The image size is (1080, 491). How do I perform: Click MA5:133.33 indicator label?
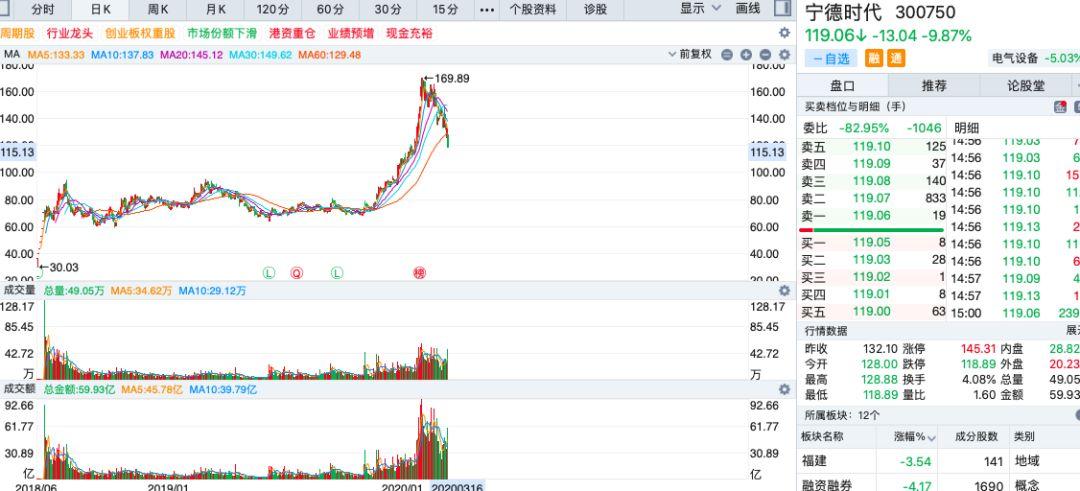coord(56,54)
